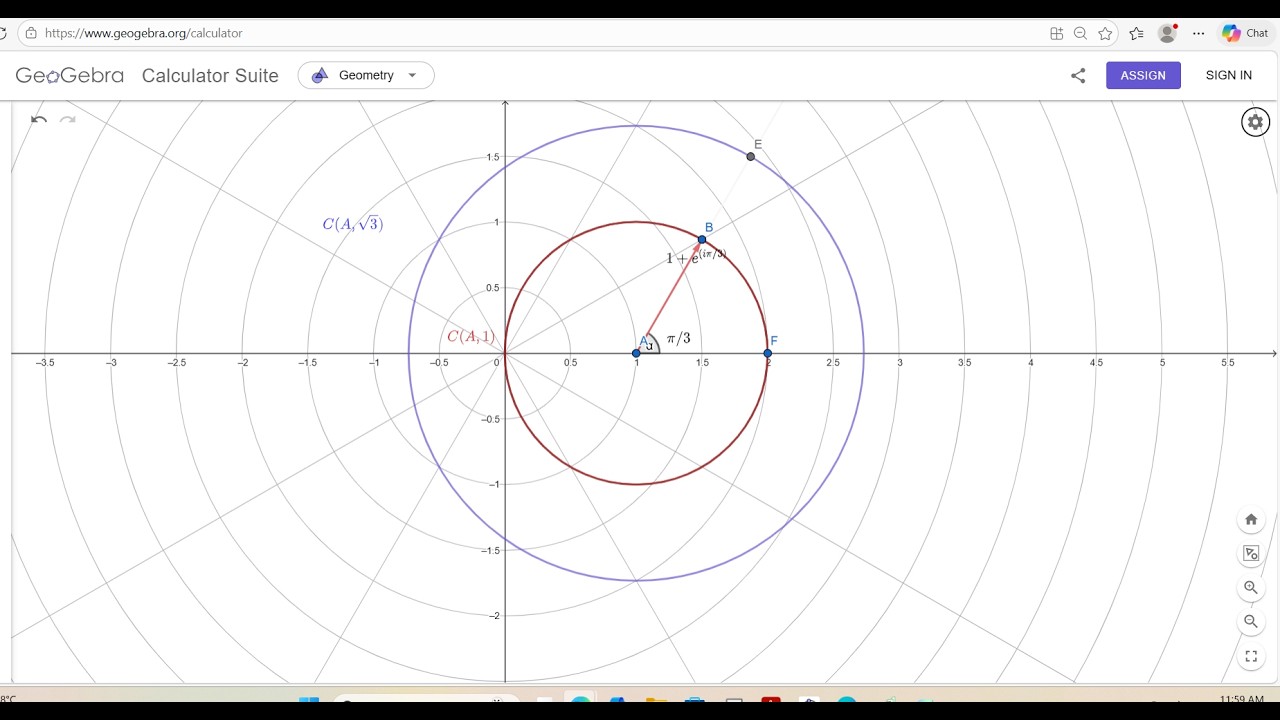Screen dimensions: 1280x720
Task: Select point E on purple circle
Action: coord(751,157)
